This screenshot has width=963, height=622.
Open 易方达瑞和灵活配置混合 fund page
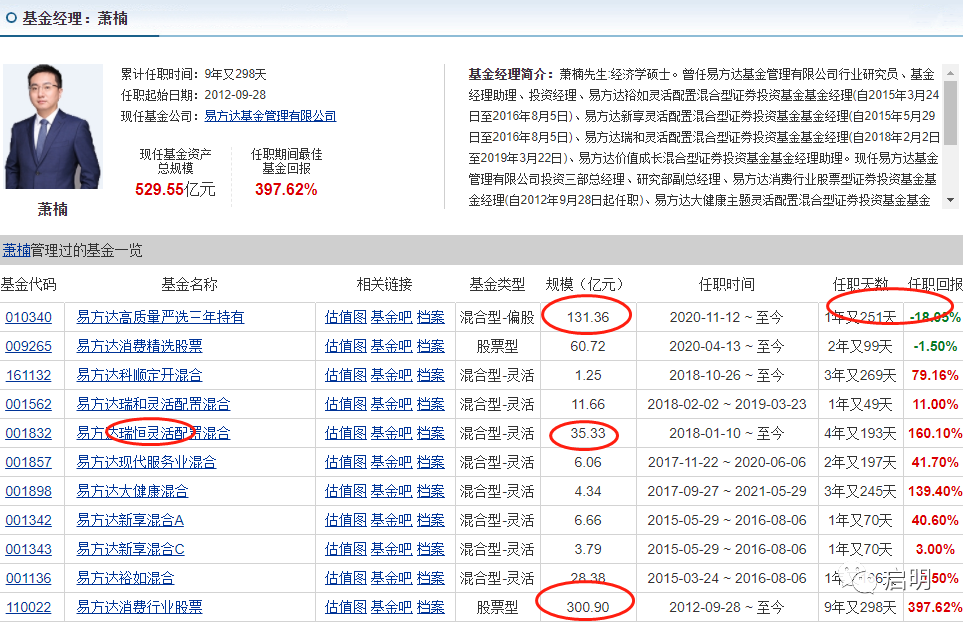click(x=154, y=403)
